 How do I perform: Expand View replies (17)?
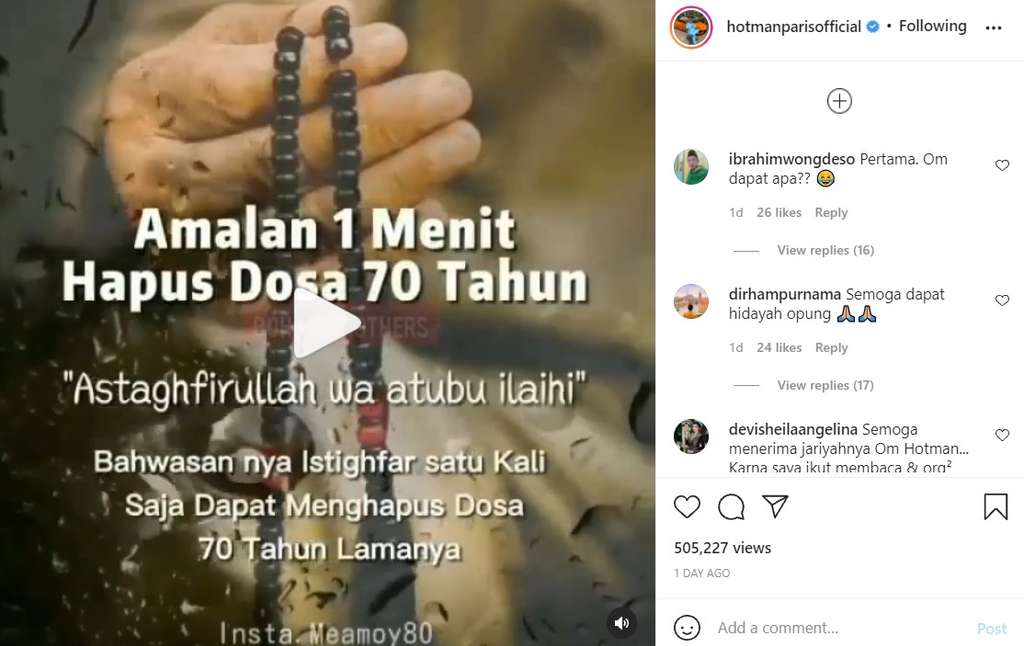[x=825, y=385]
